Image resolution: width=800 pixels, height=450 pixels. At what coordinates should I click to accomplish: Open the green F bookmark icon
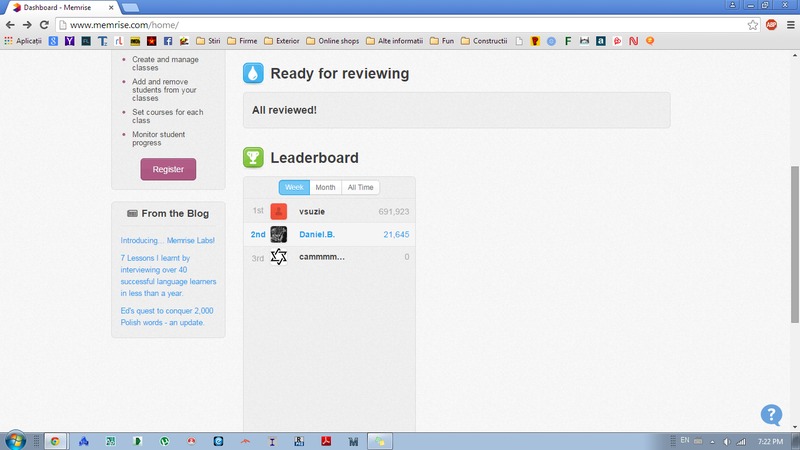point(567,41)
